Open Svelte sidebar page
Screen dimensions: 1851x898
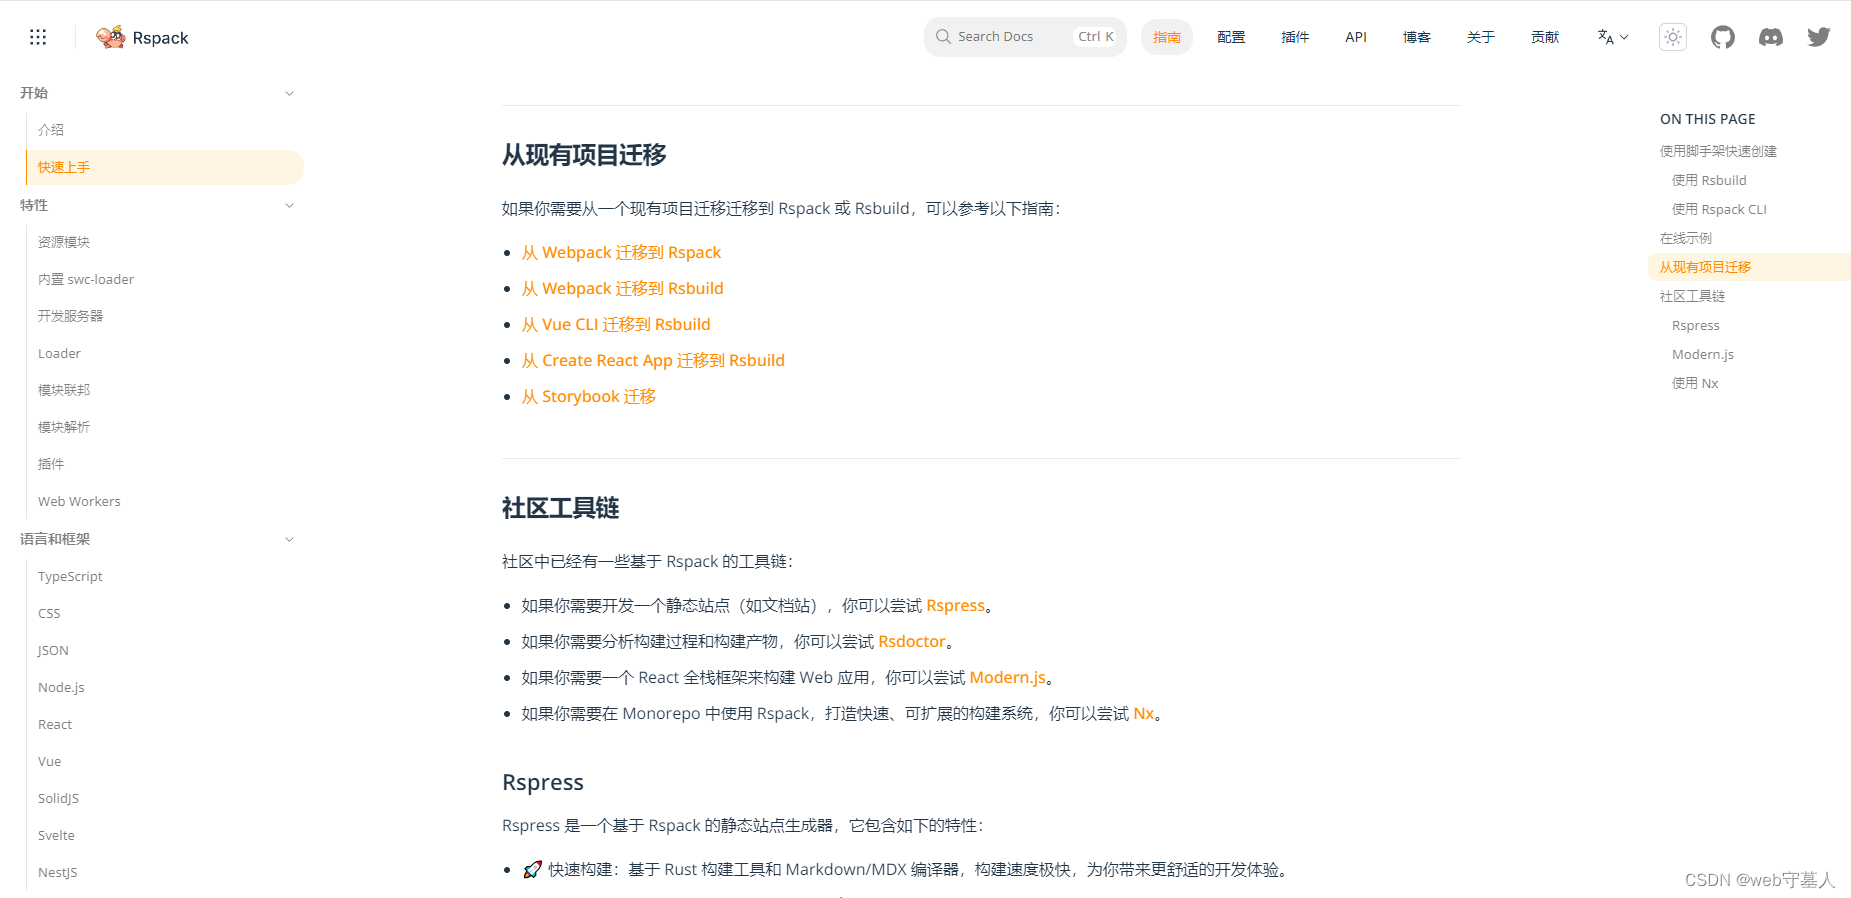(x=56, y=835)
